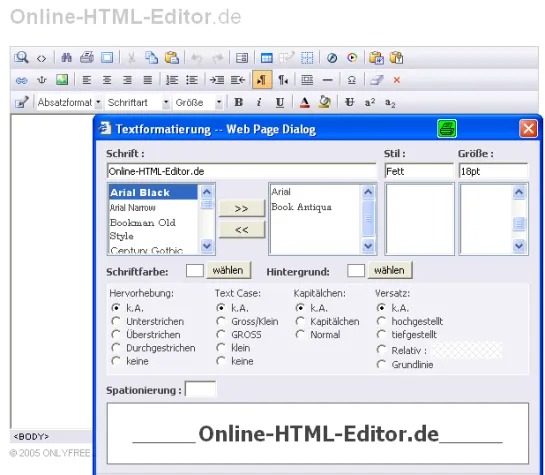This screenshot has height=475, width=545.
Task: Select Gross/Klein text case radio
Action: (221, 321)
